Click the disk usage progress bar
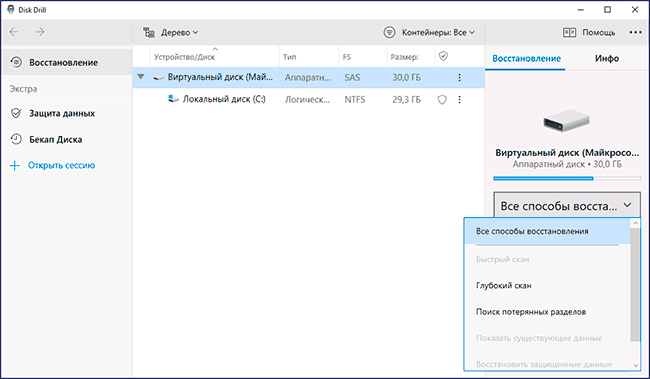650x379 pixels. pyautogui.click(x=567, y=178)
